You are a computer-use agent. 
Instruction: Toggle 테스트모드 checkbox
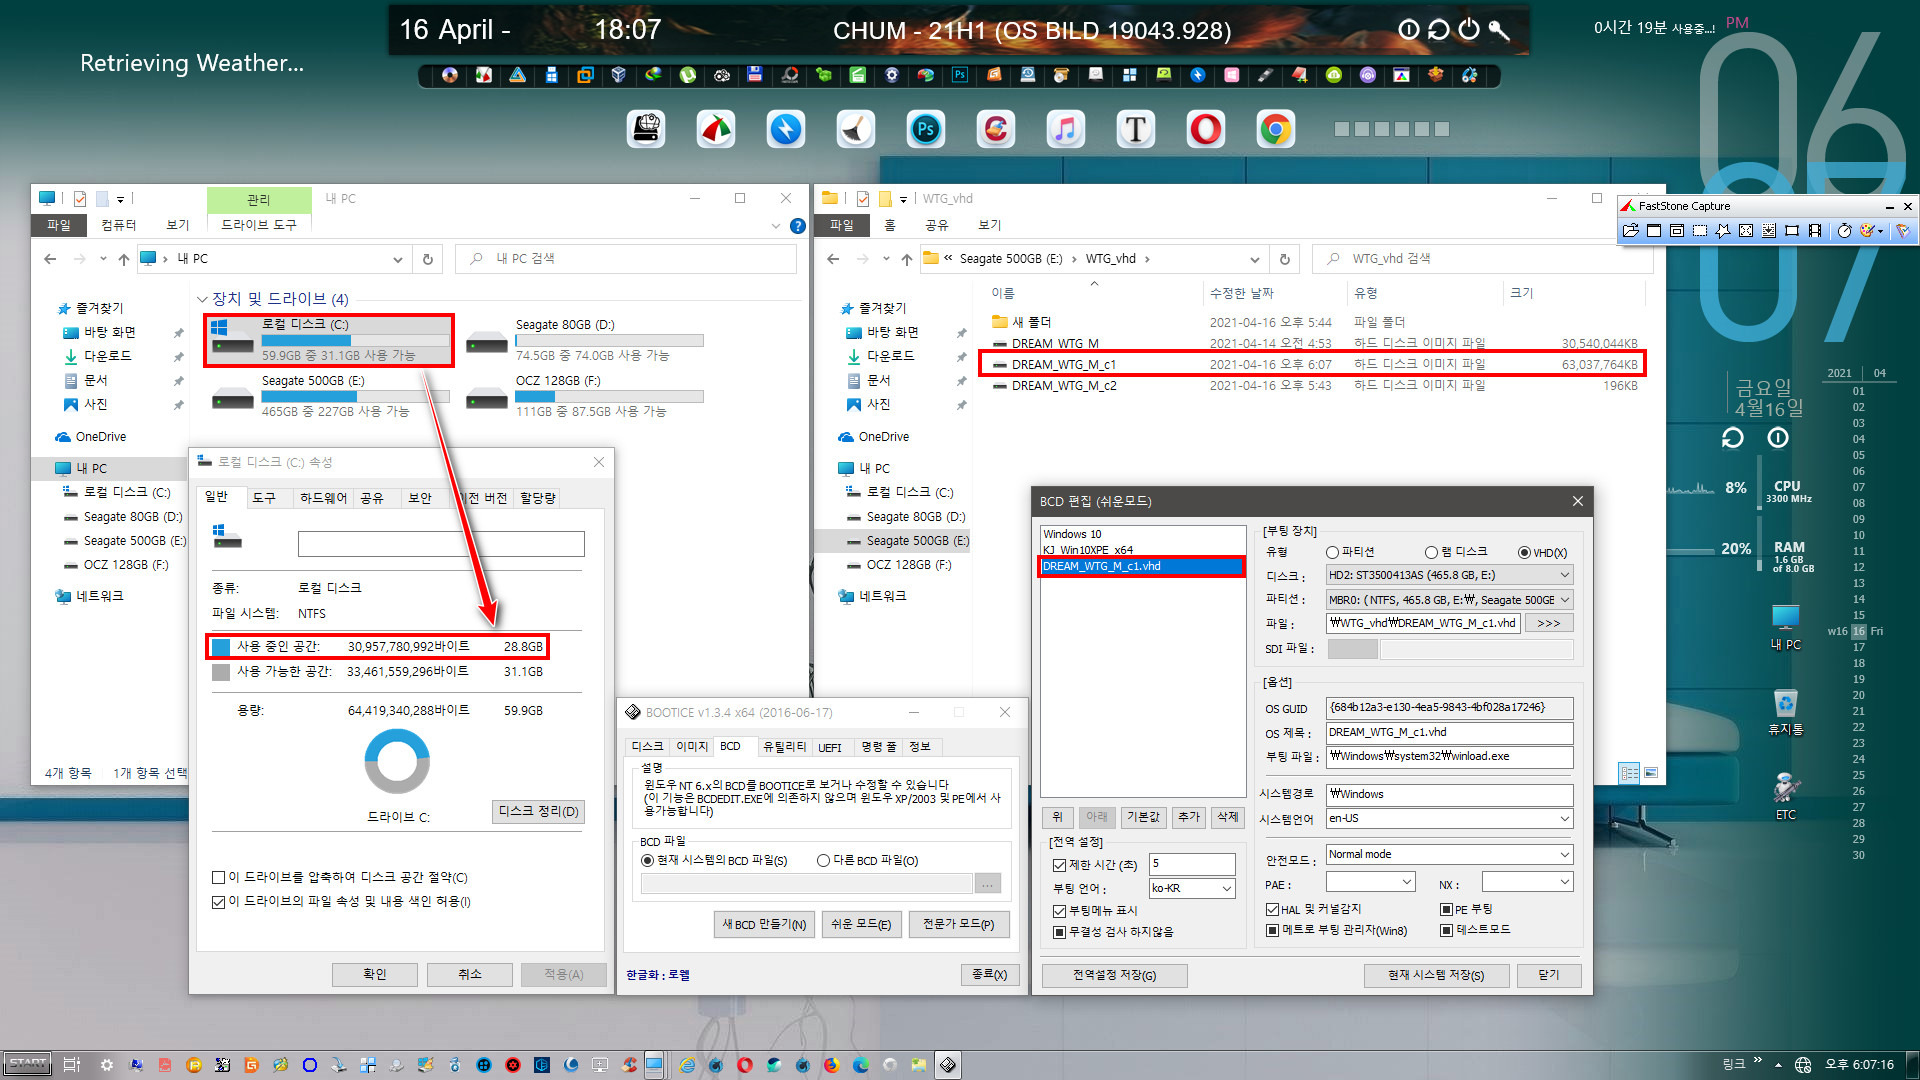[x=1446, y=930]
